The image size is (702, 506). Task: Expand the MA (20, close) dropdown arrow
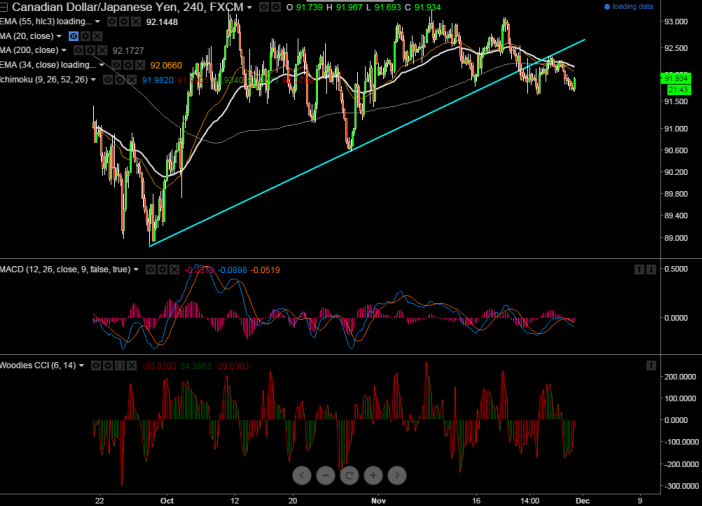coord(59,36)
